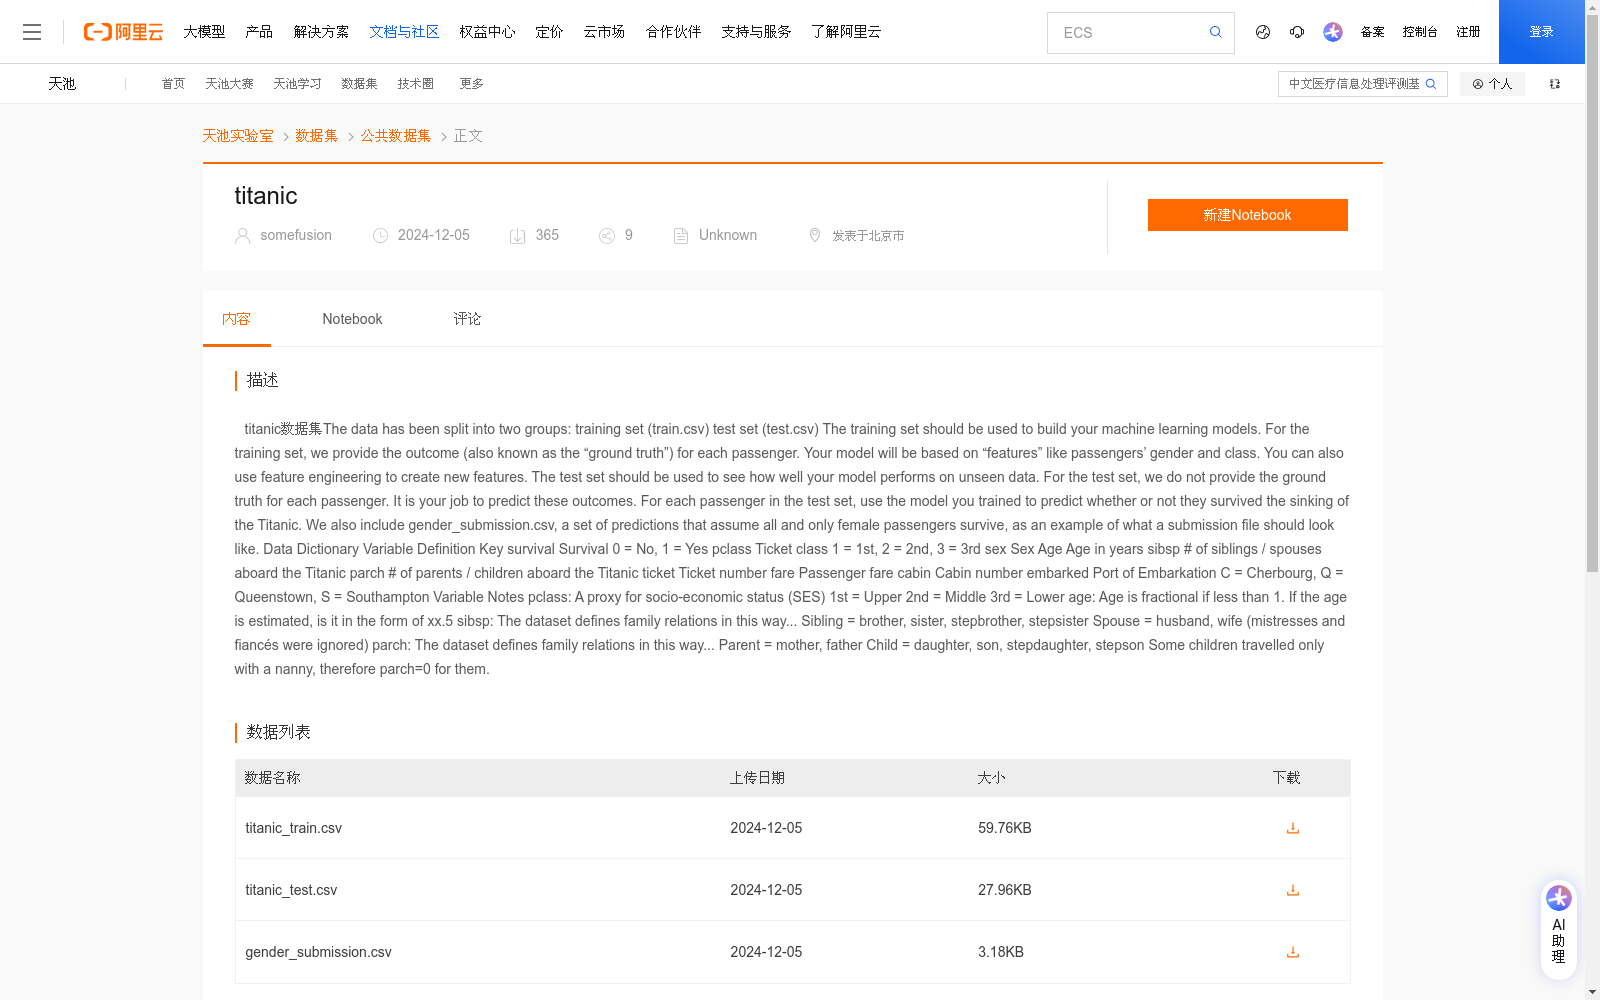Click 天池 brand title
This screenshot has width=1600, height=1000.
coord(62,84)
